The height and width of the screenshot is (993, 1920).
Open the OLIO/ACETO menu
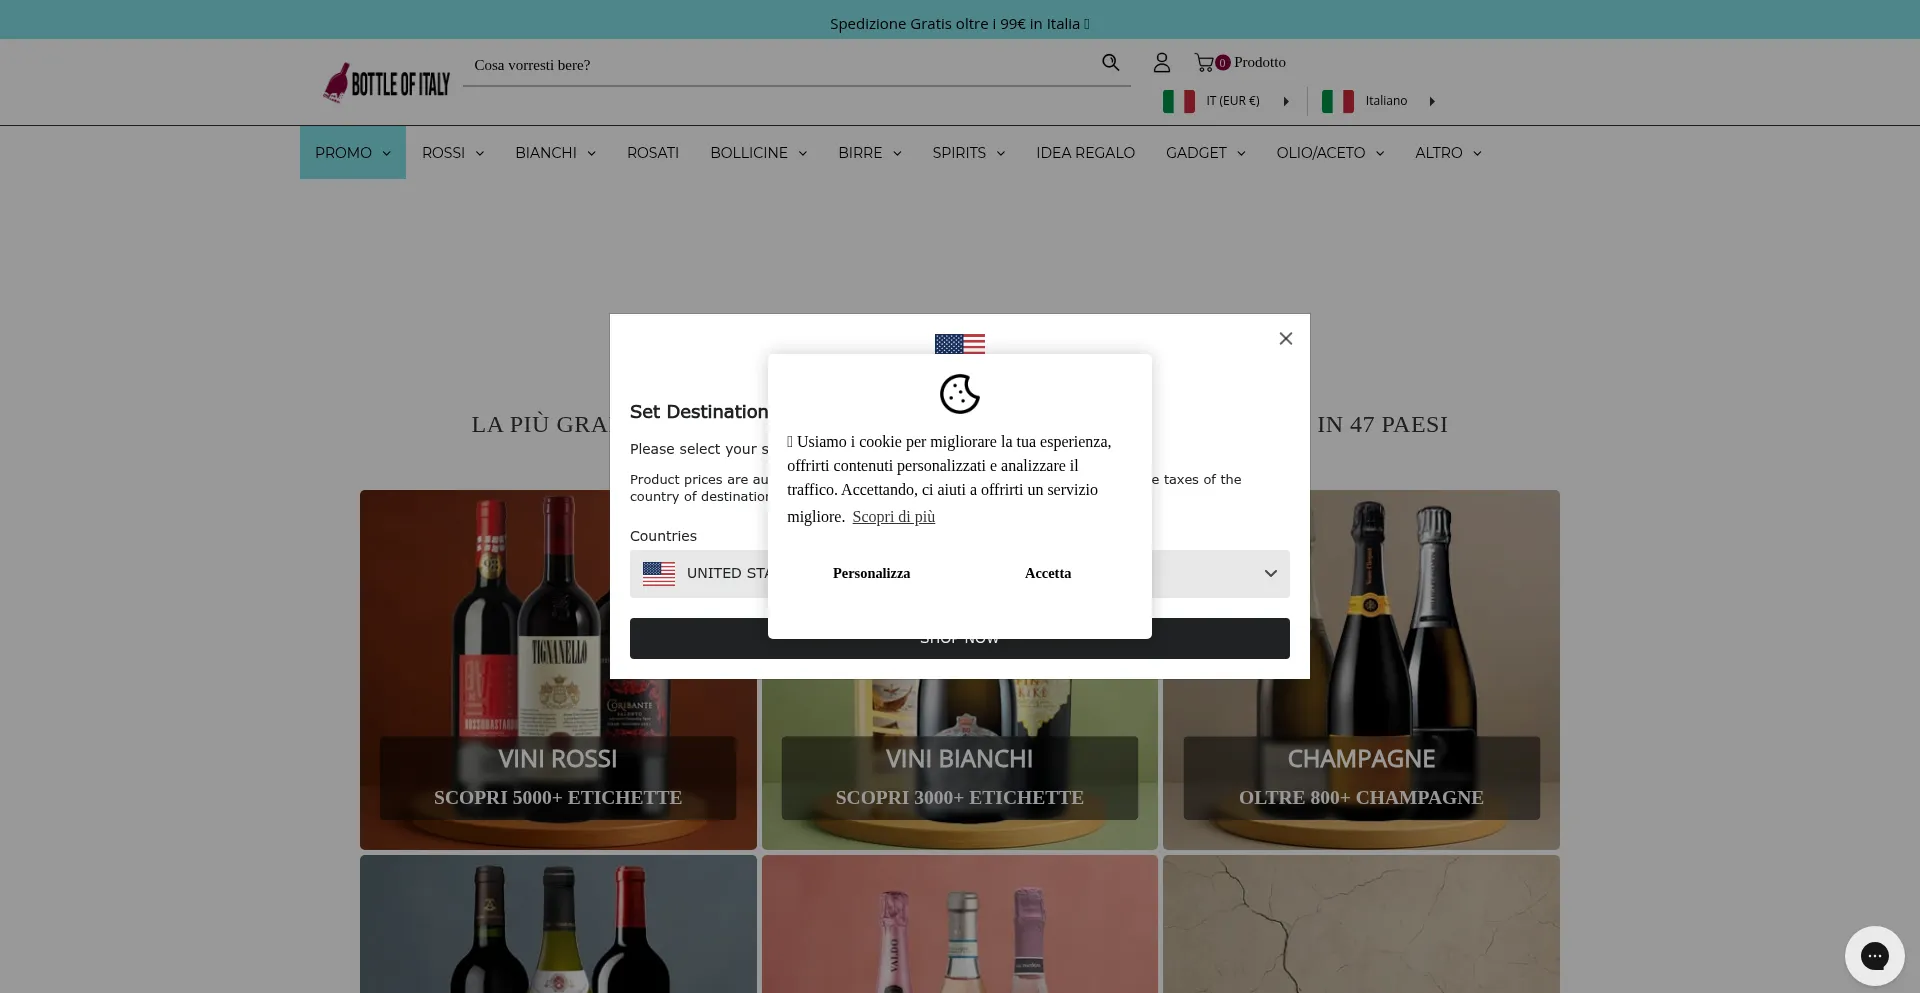(1330, 153)
